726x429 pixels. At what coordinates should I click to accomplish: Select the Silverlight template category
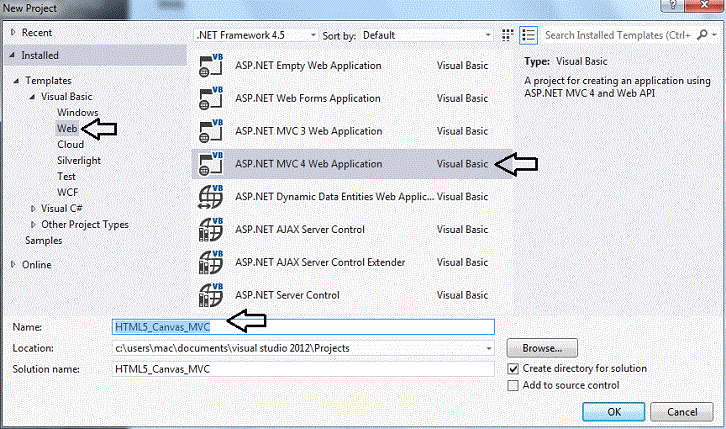tap(79, 161)
